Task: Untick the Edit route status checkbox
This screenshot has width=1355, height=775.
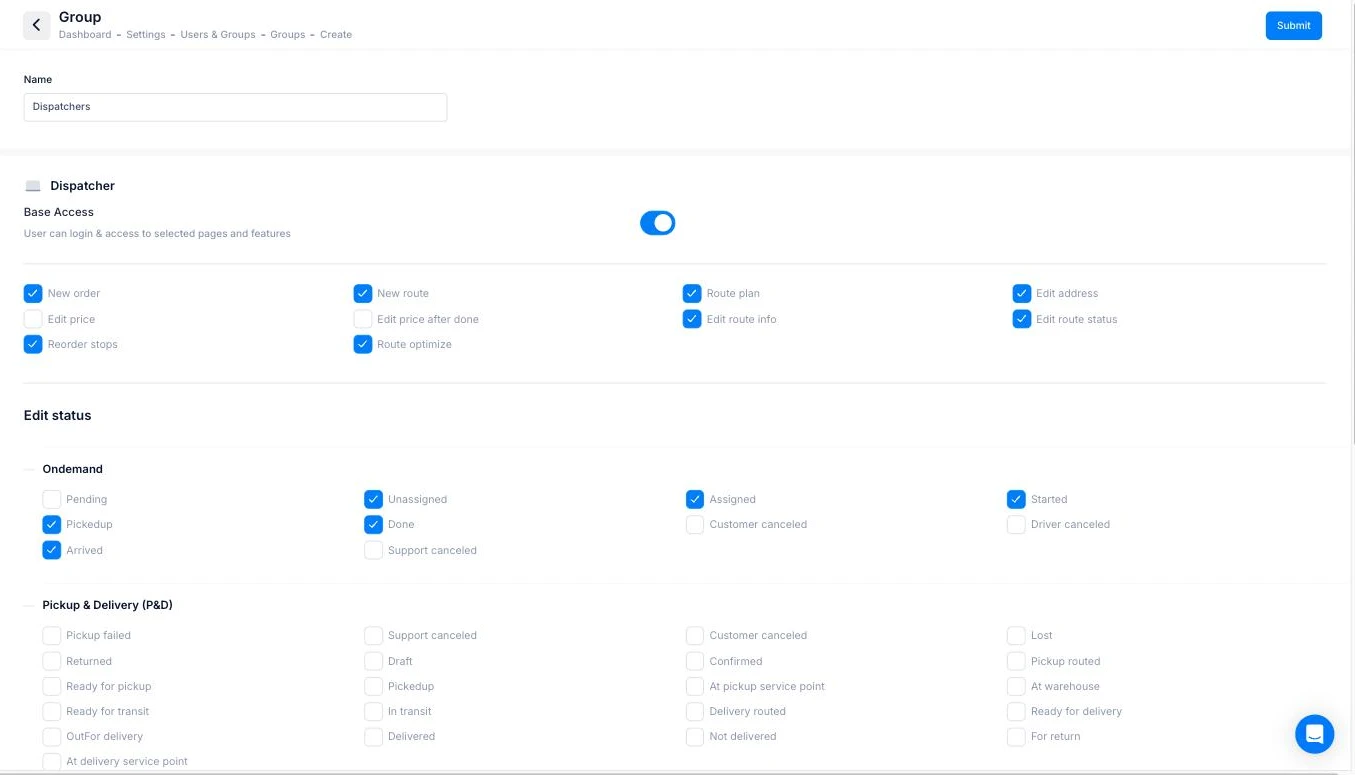Action: click(1021, 319)
